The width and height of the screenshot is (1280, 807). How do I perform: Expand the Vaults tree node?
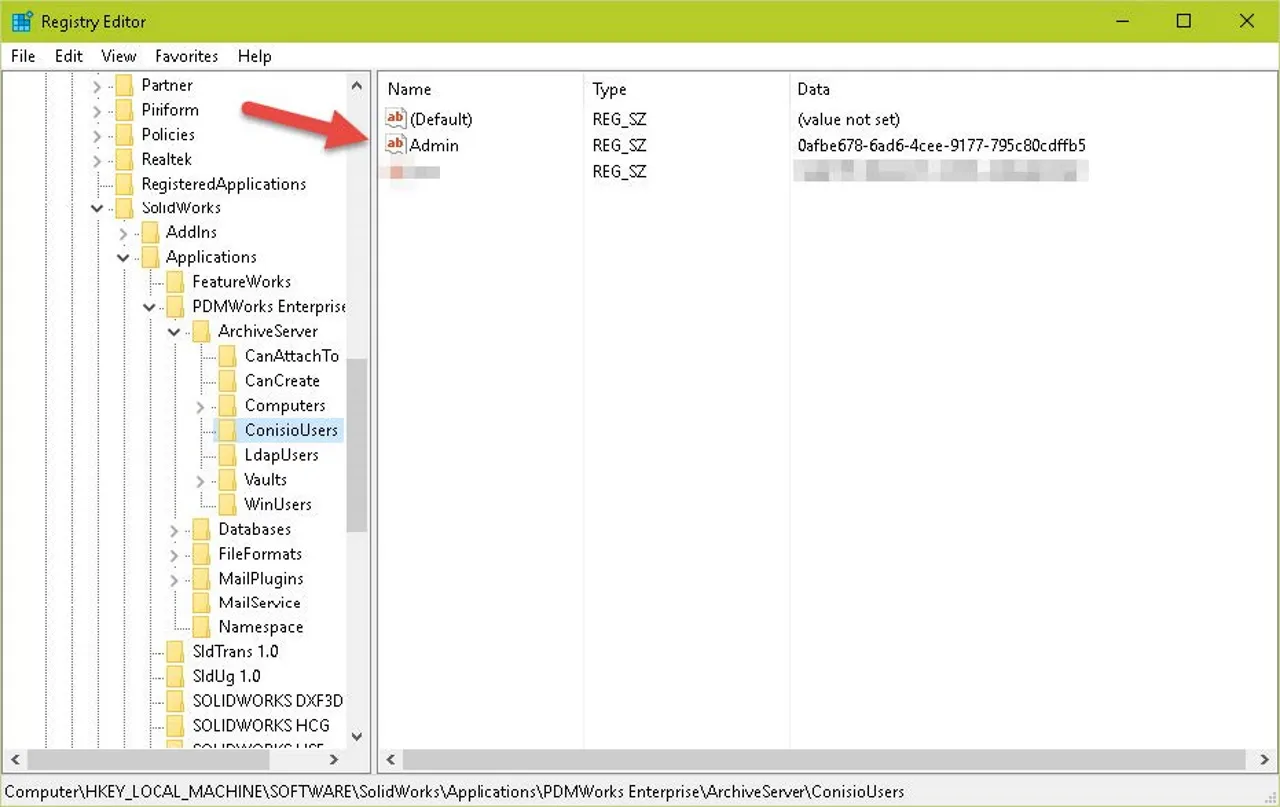point(200,480)
